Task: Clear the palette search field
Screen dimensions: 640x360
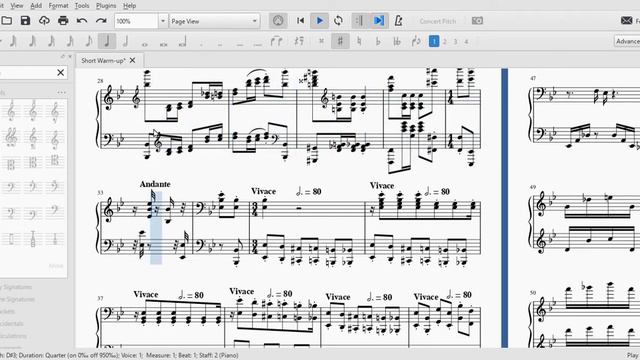Action: [x=60, y=73]
